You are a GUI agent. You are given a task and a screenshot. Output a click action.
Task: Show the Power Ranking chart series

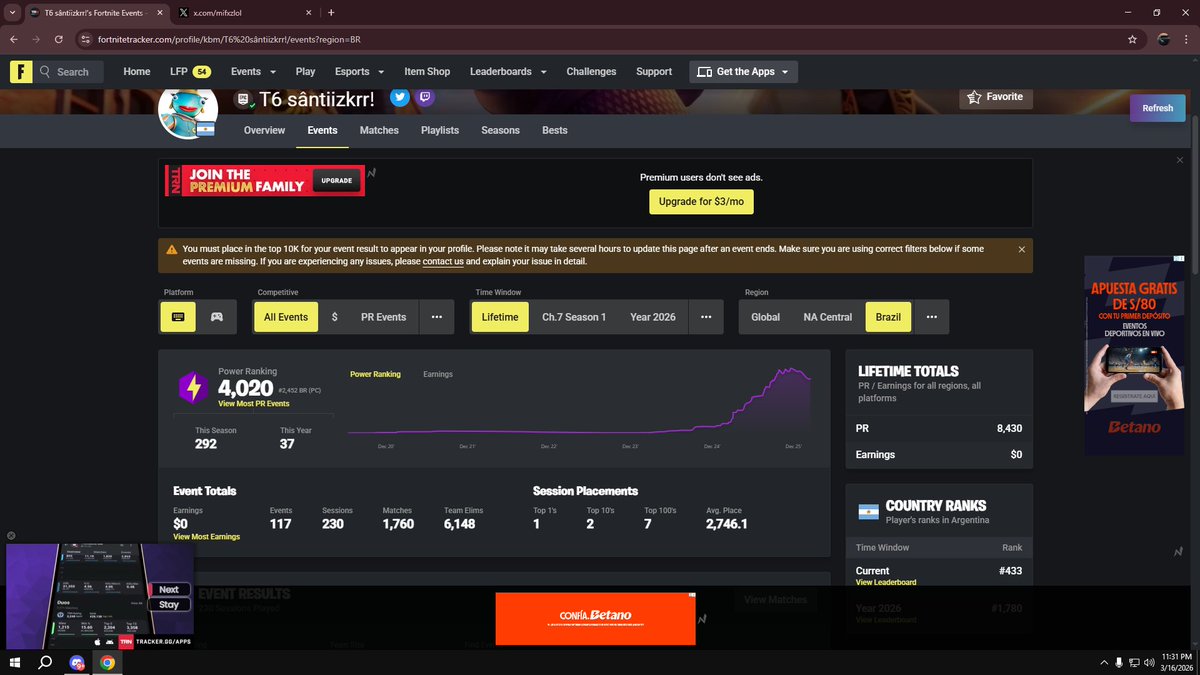coord(375,374)
